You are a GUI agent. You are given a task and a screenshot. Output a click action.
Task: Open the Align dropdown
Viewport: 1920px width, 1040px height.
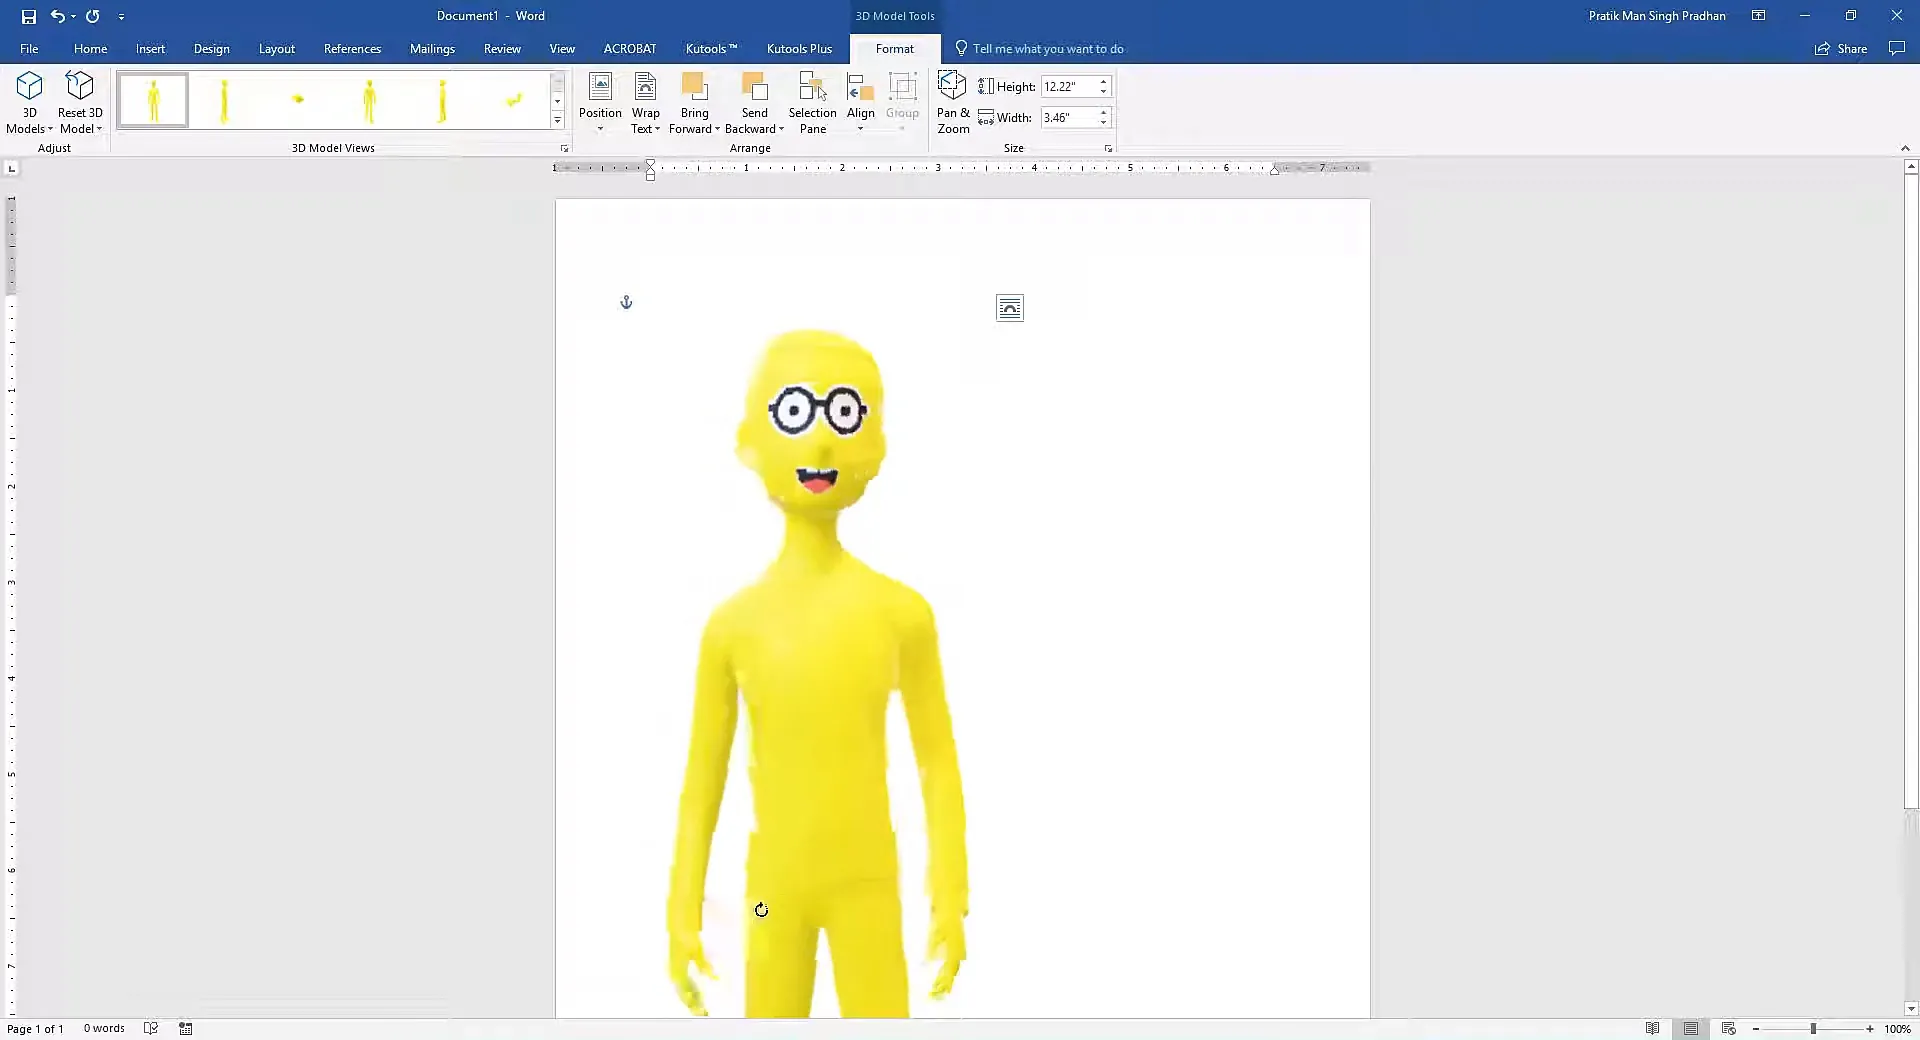click(x=861, y=102)
